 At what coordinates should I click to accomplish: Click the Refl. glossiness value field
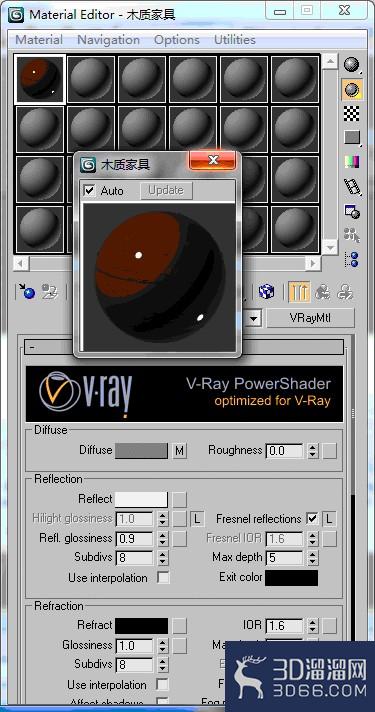[x=134, y=539]
